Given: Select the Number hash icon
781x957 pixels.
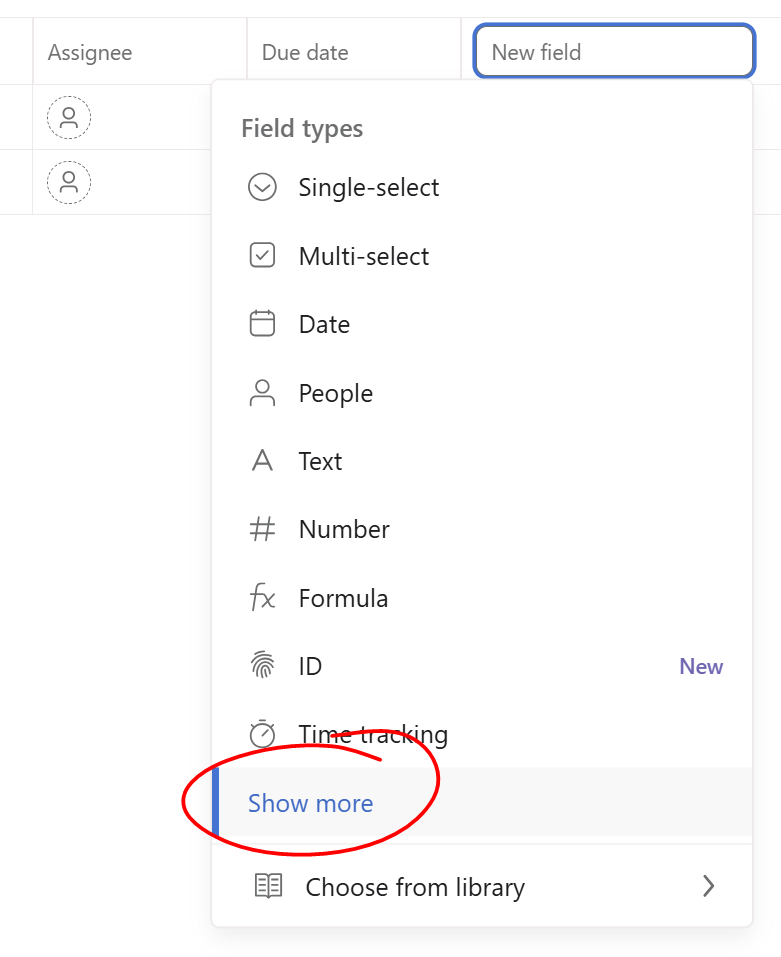Looking at the screenshot, I should click(262, 529).
